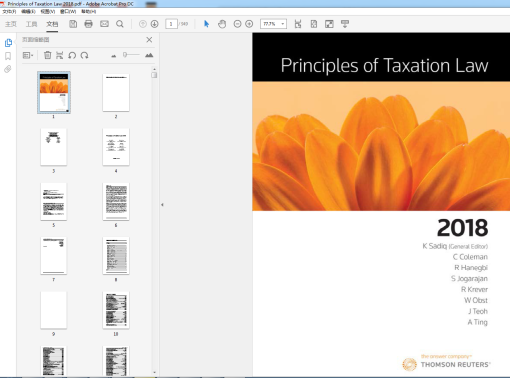Viewport: 510px width, 378px height.
Task: Open the email envelope icon
Action: pyautogui.click(x=104, y=24)
